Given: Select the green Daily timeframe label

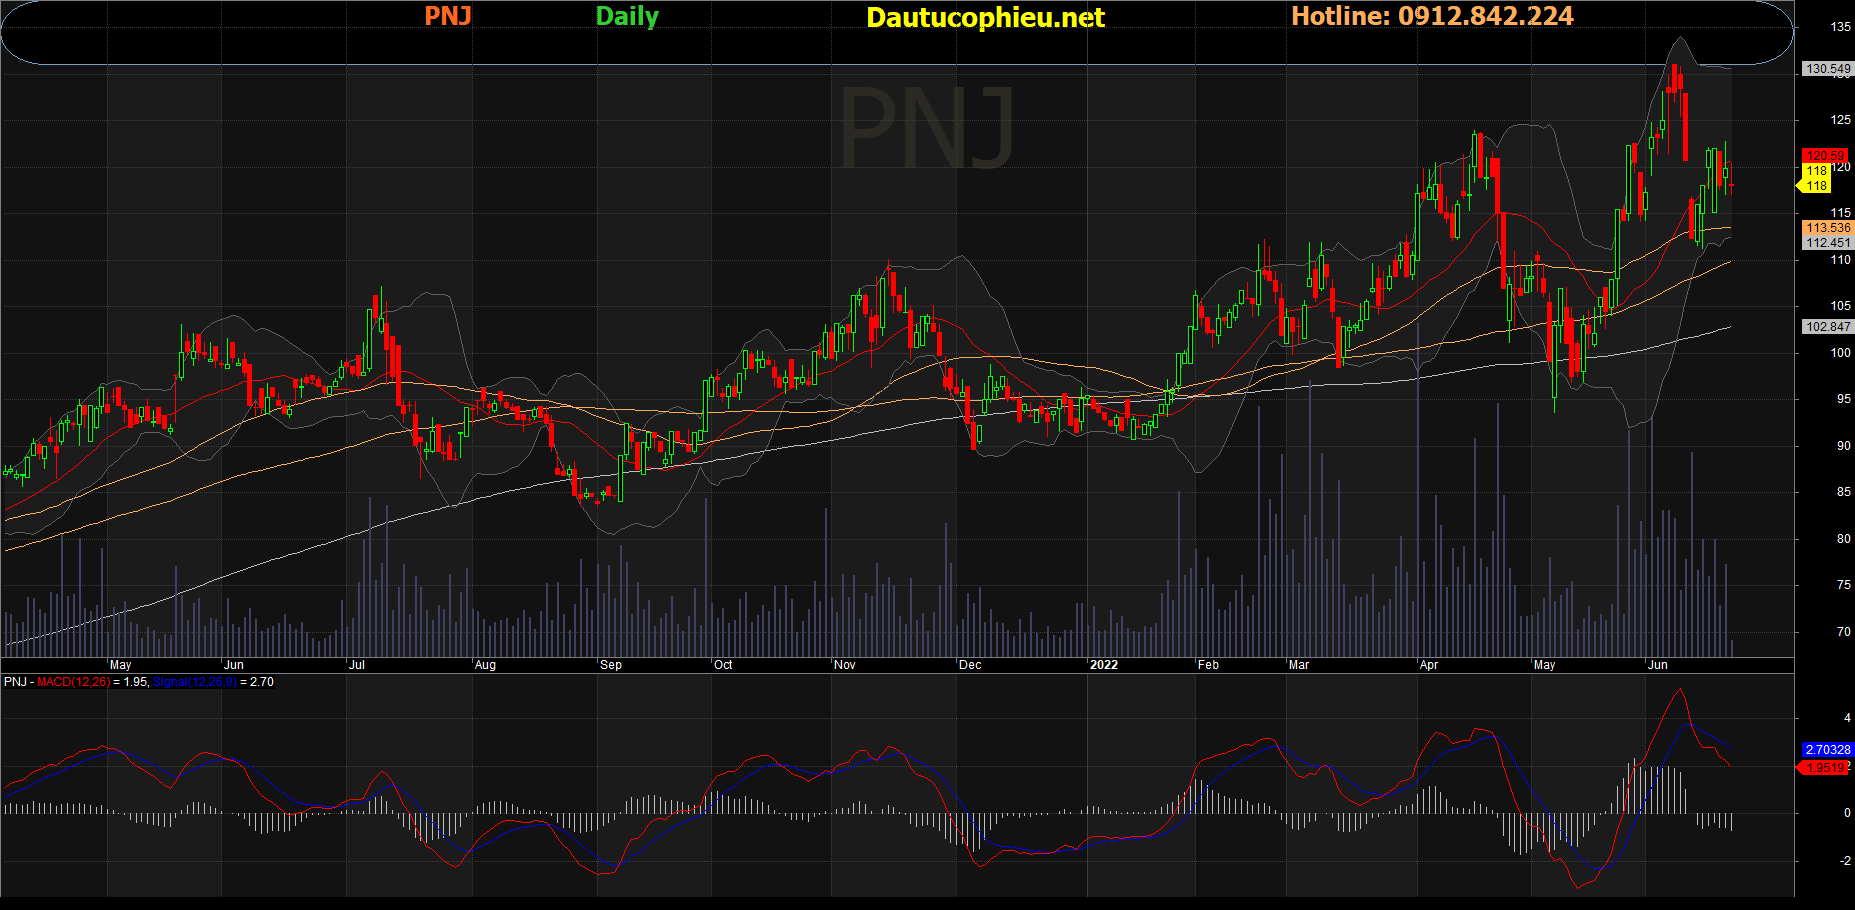Looking at the screenshot, I should point(627,16).
